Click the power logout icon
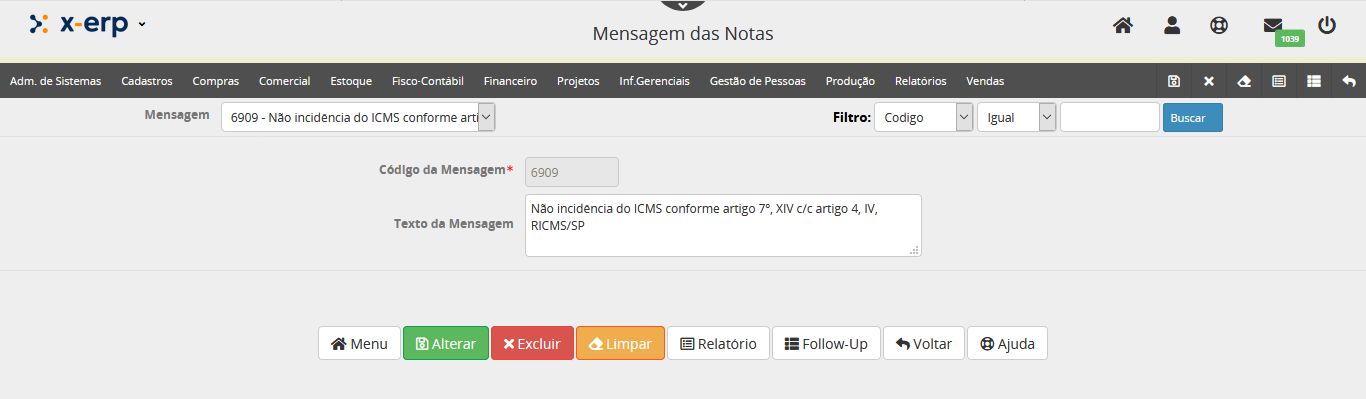 click(1327, 26)
